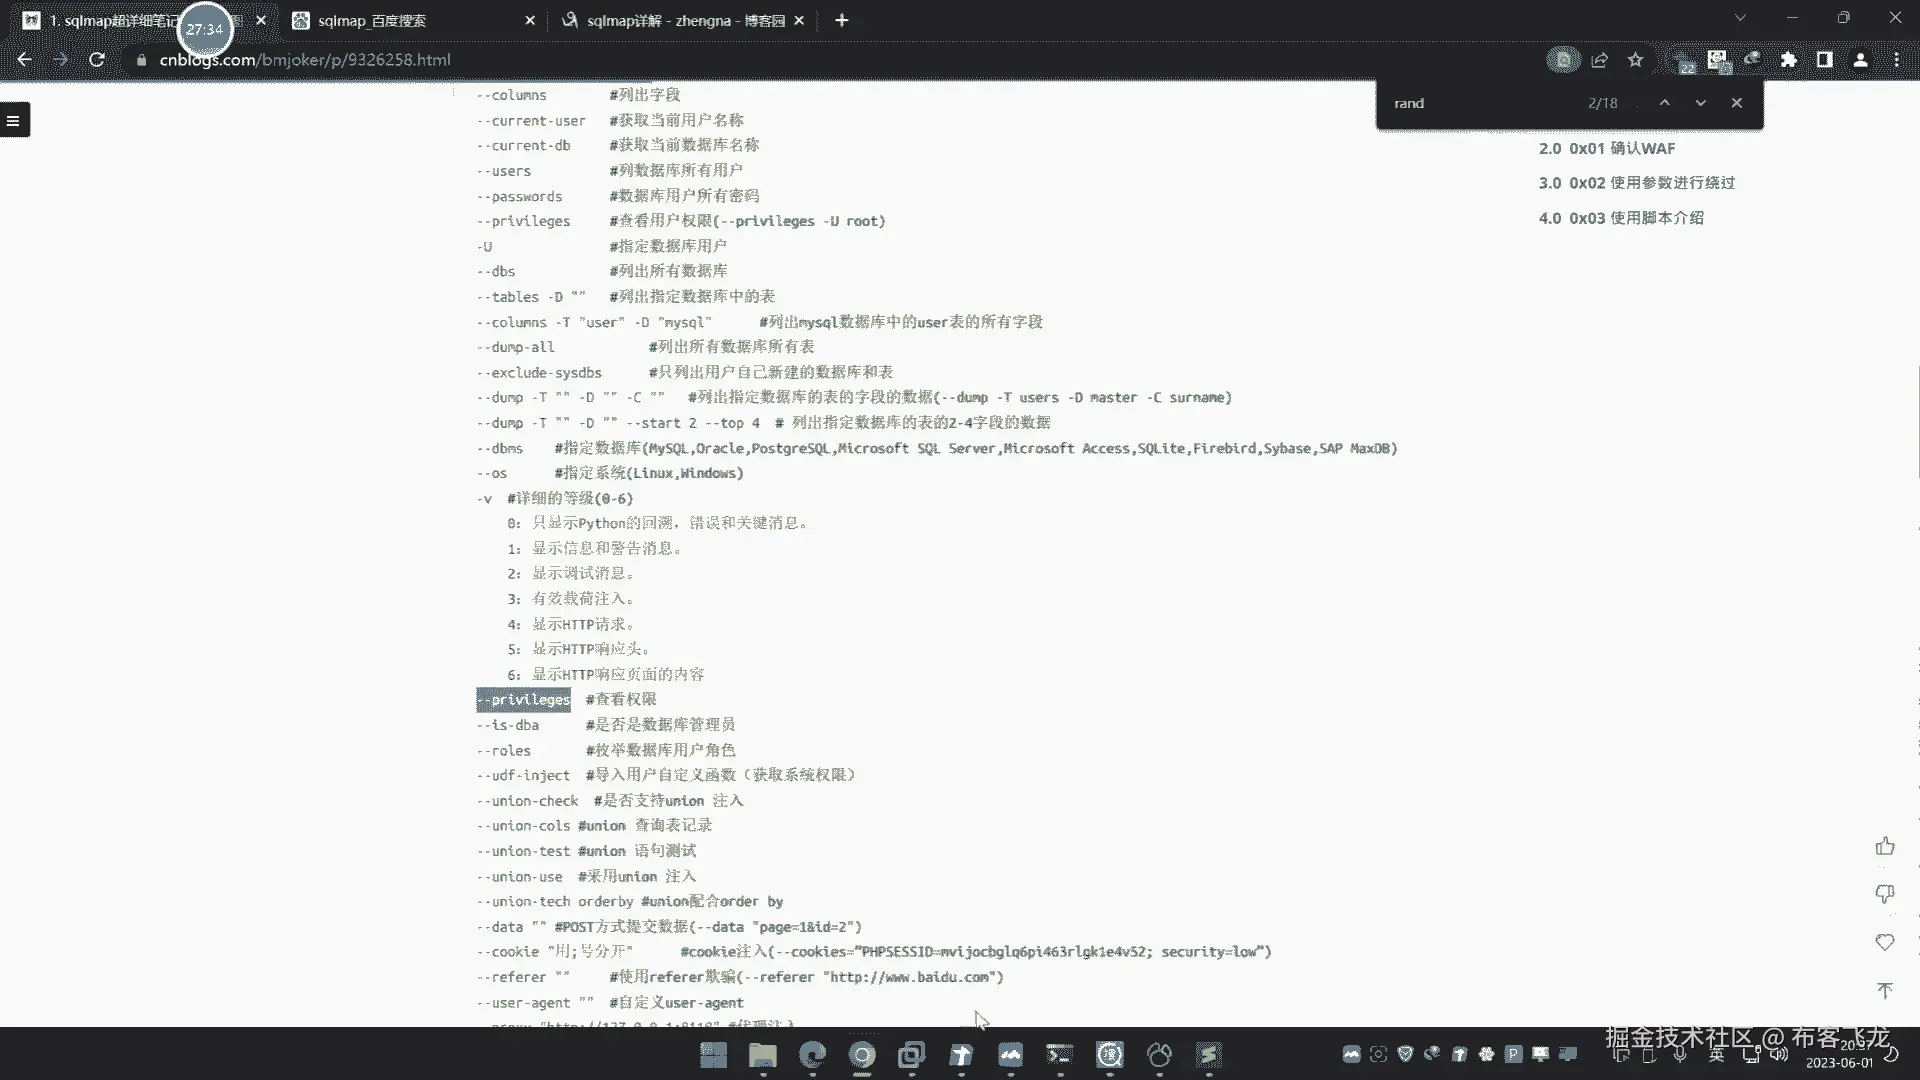The image size is (1920, 1080).
Task: Click the thumbs up like icon
Action: [1885, 847]
